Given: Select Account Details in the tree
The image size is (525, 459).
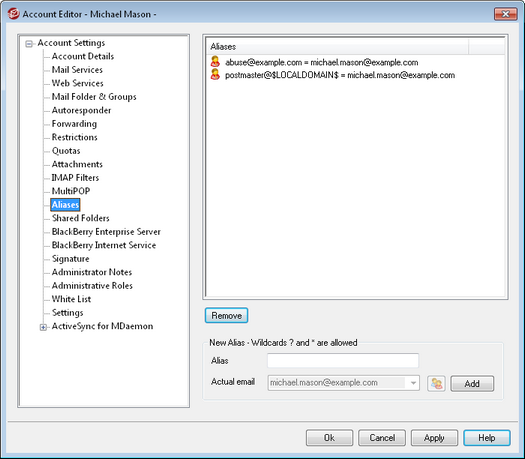Looking at the screenshot, I should (83, 56).
